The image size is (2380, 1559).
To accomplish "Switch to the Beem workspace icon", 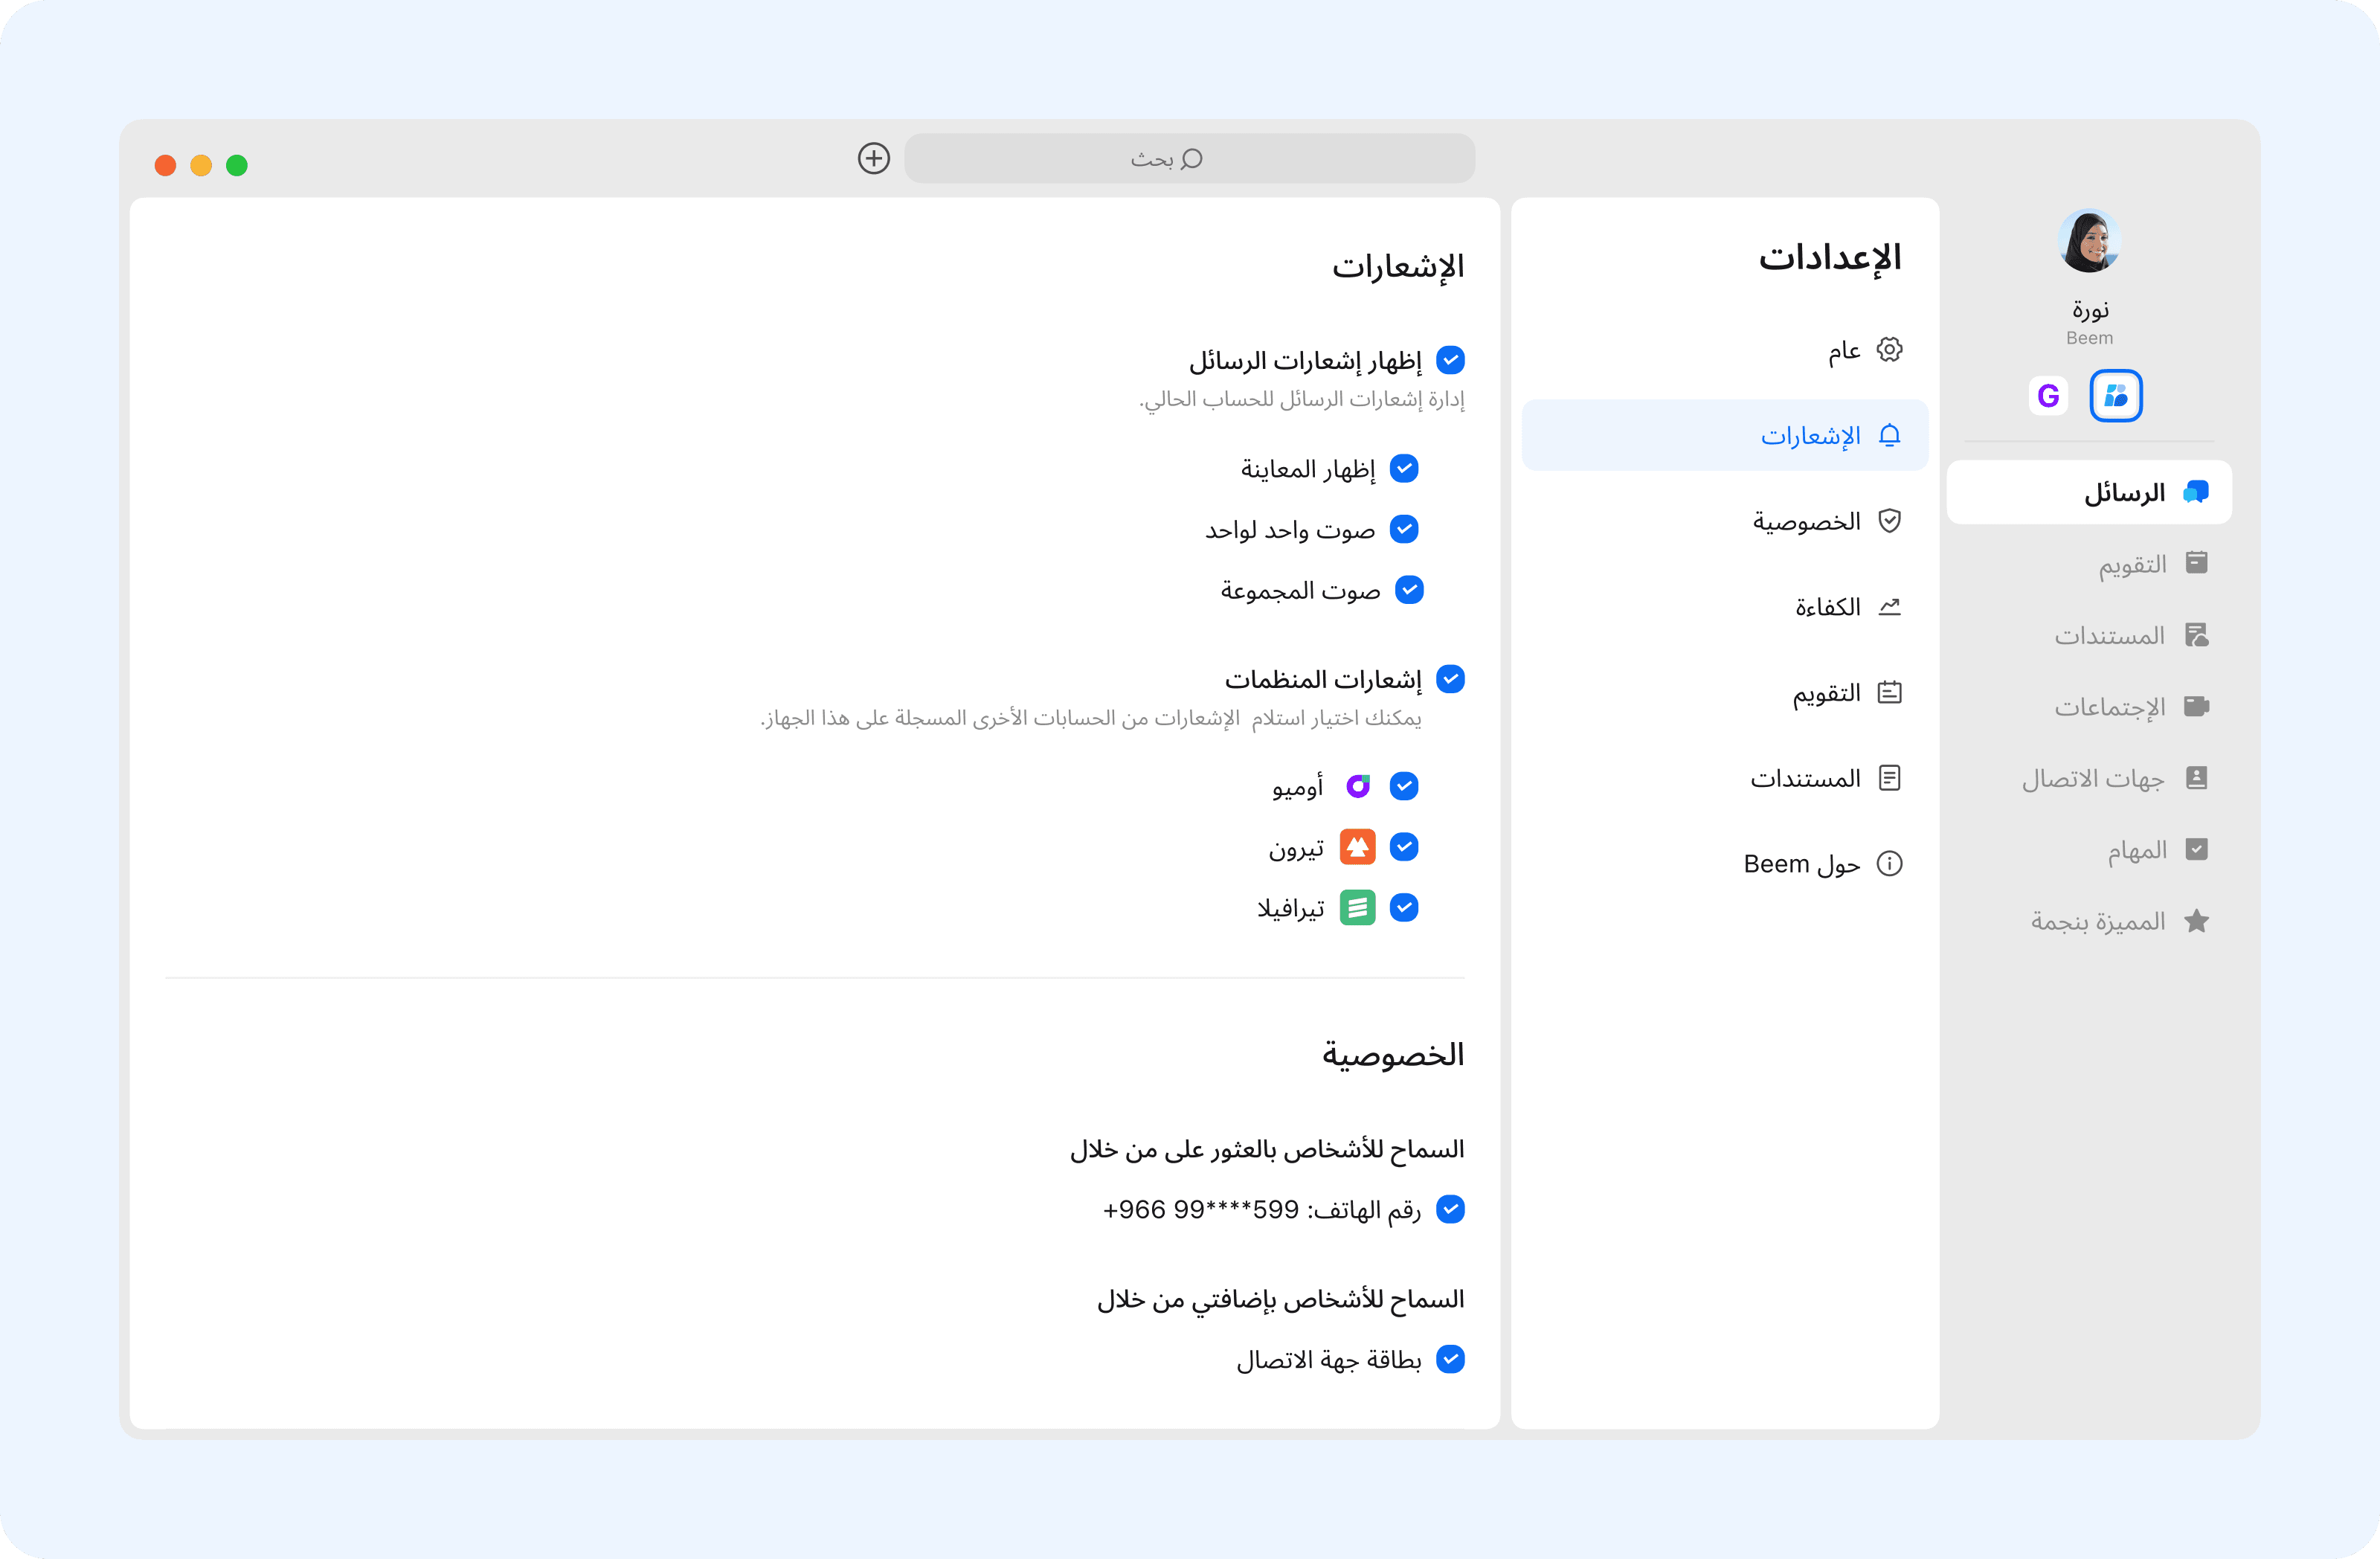I will point(2115,396).
